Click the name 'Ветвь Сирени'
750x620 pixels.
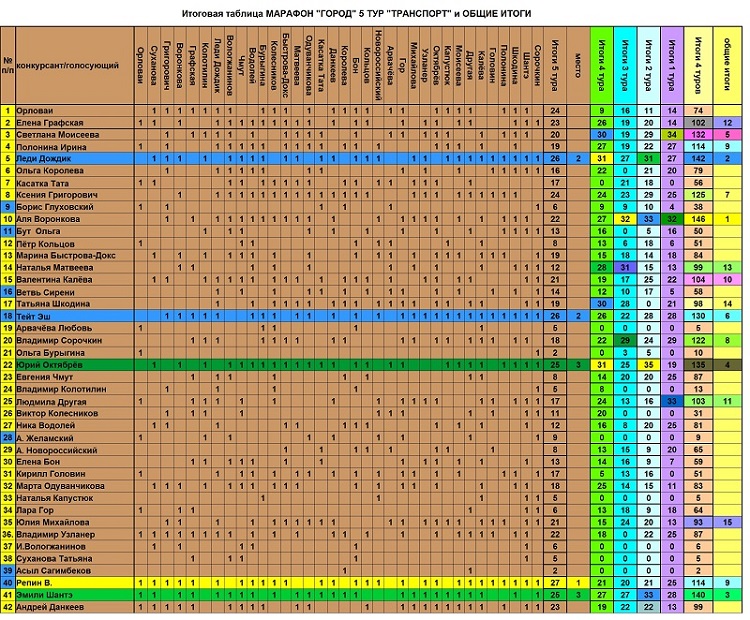click(x=45, y=292)
